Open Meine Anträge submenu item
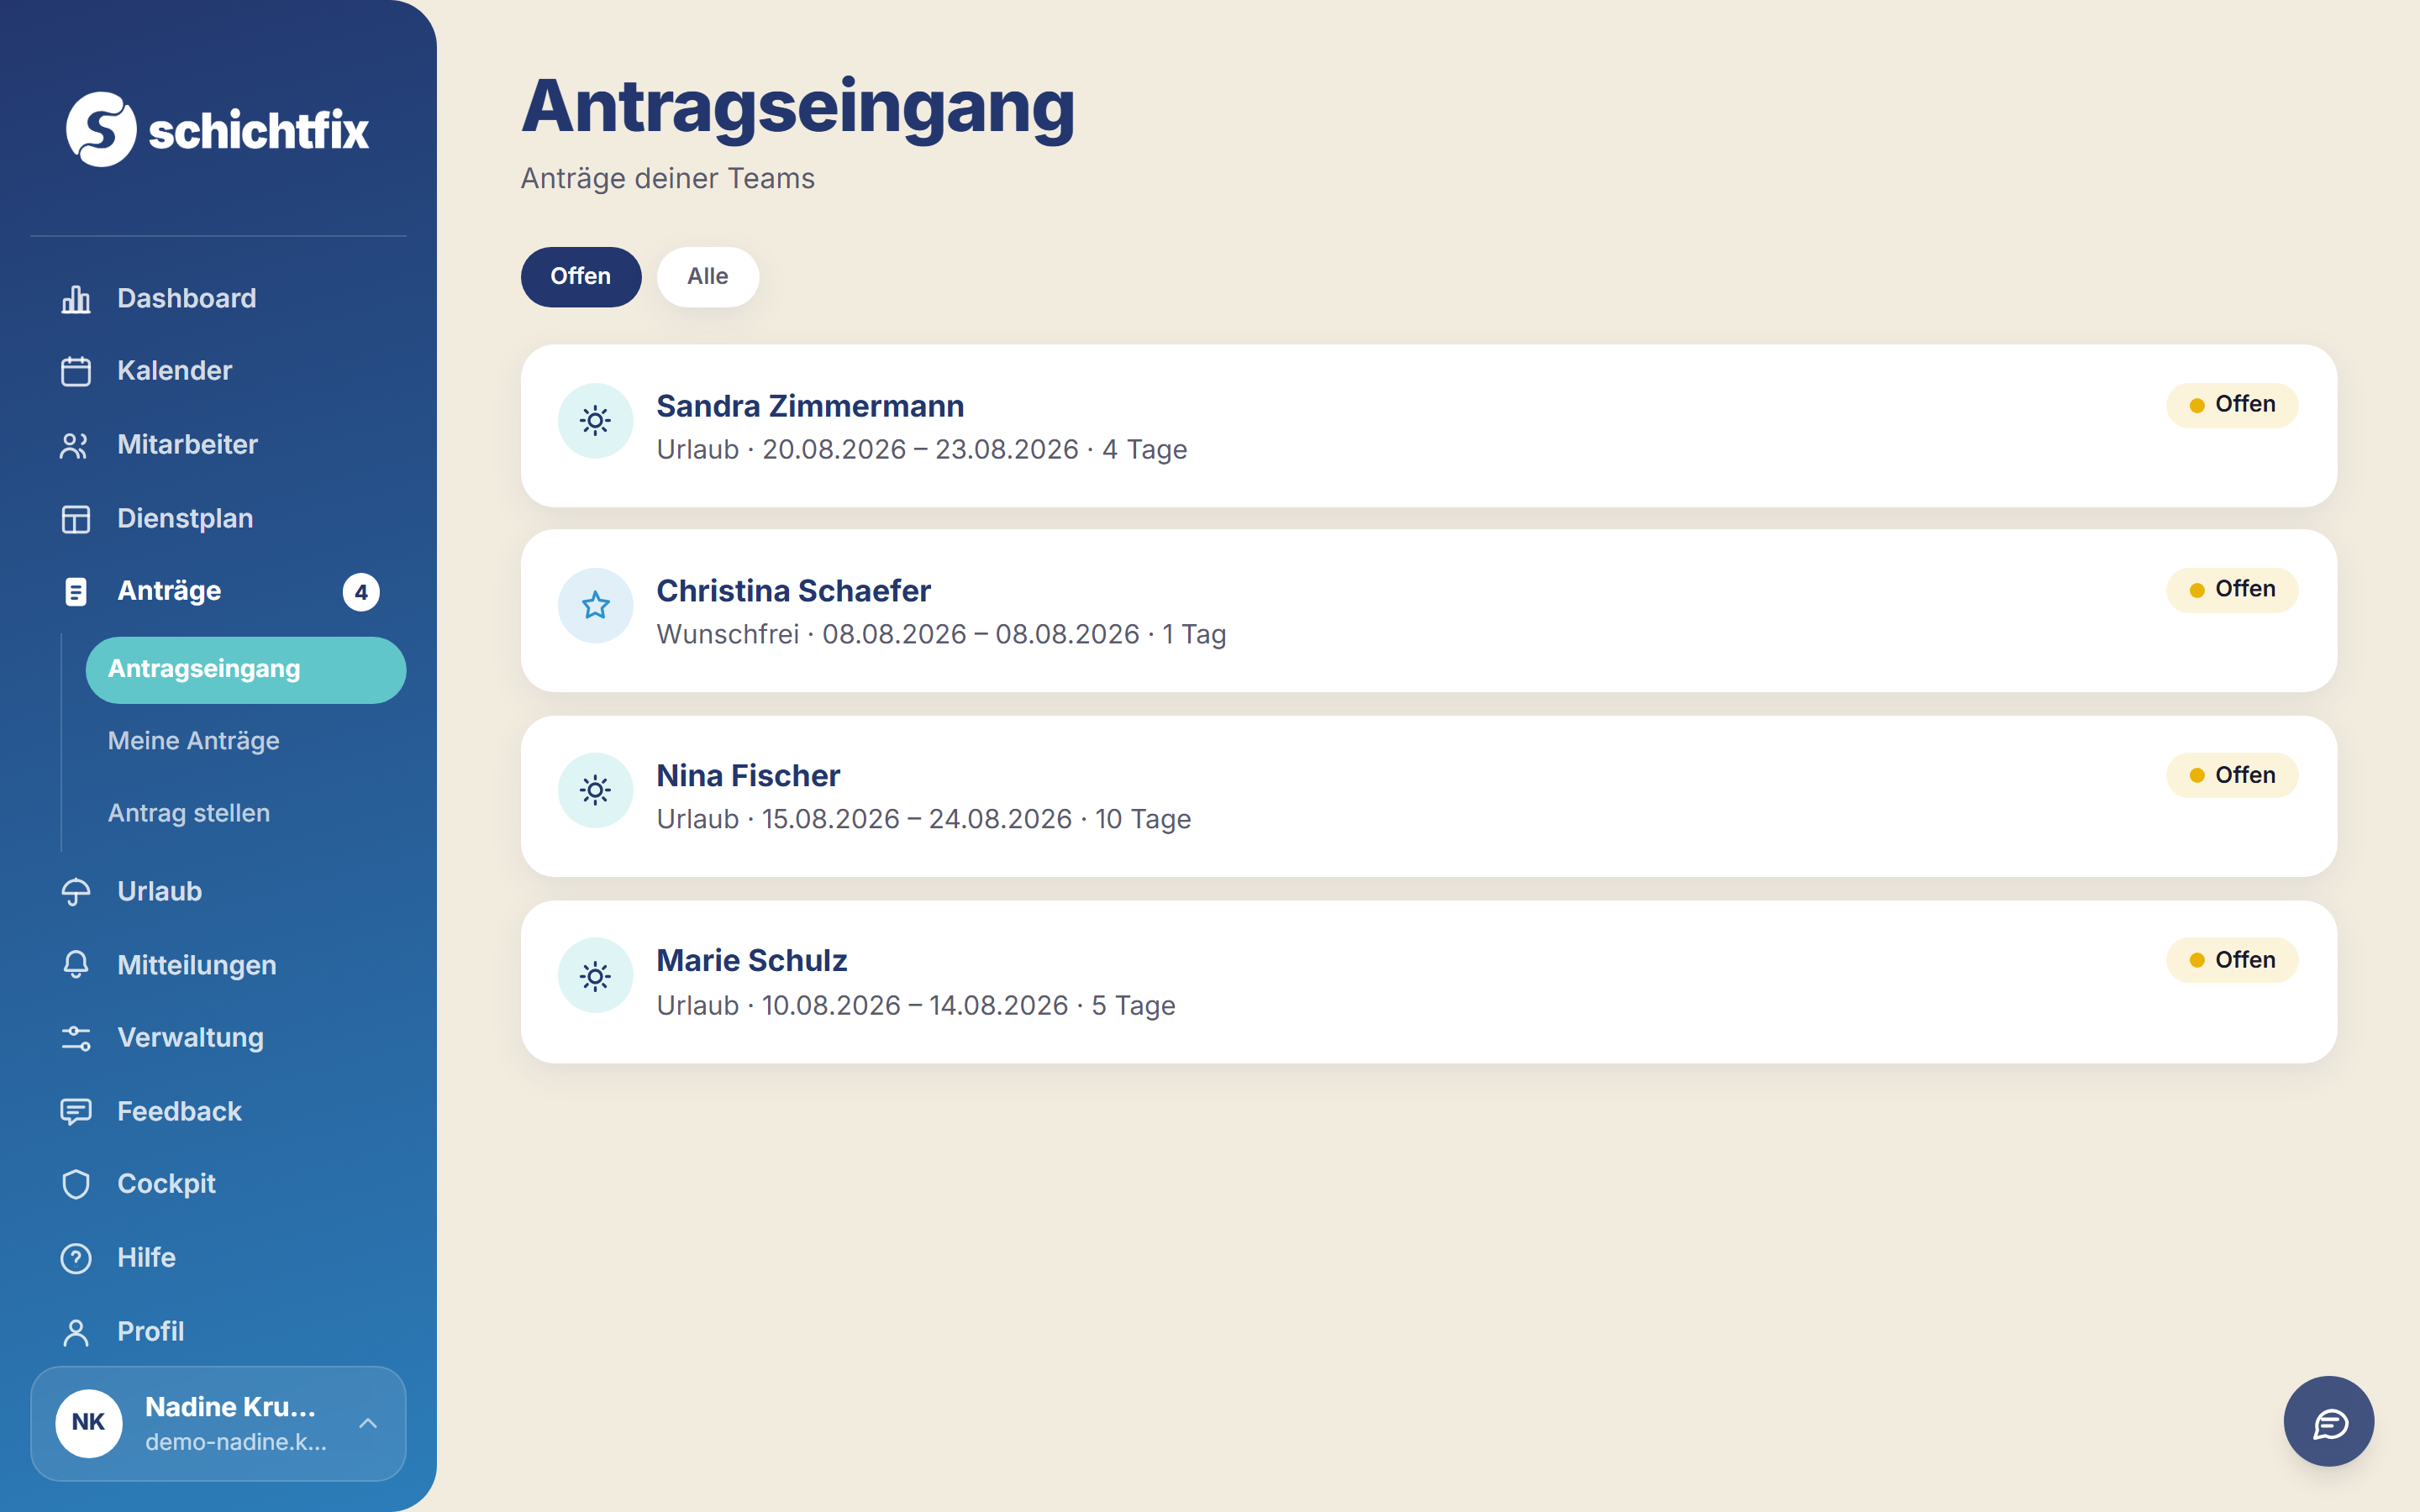 pyautogui.click(x=194, y=741)
